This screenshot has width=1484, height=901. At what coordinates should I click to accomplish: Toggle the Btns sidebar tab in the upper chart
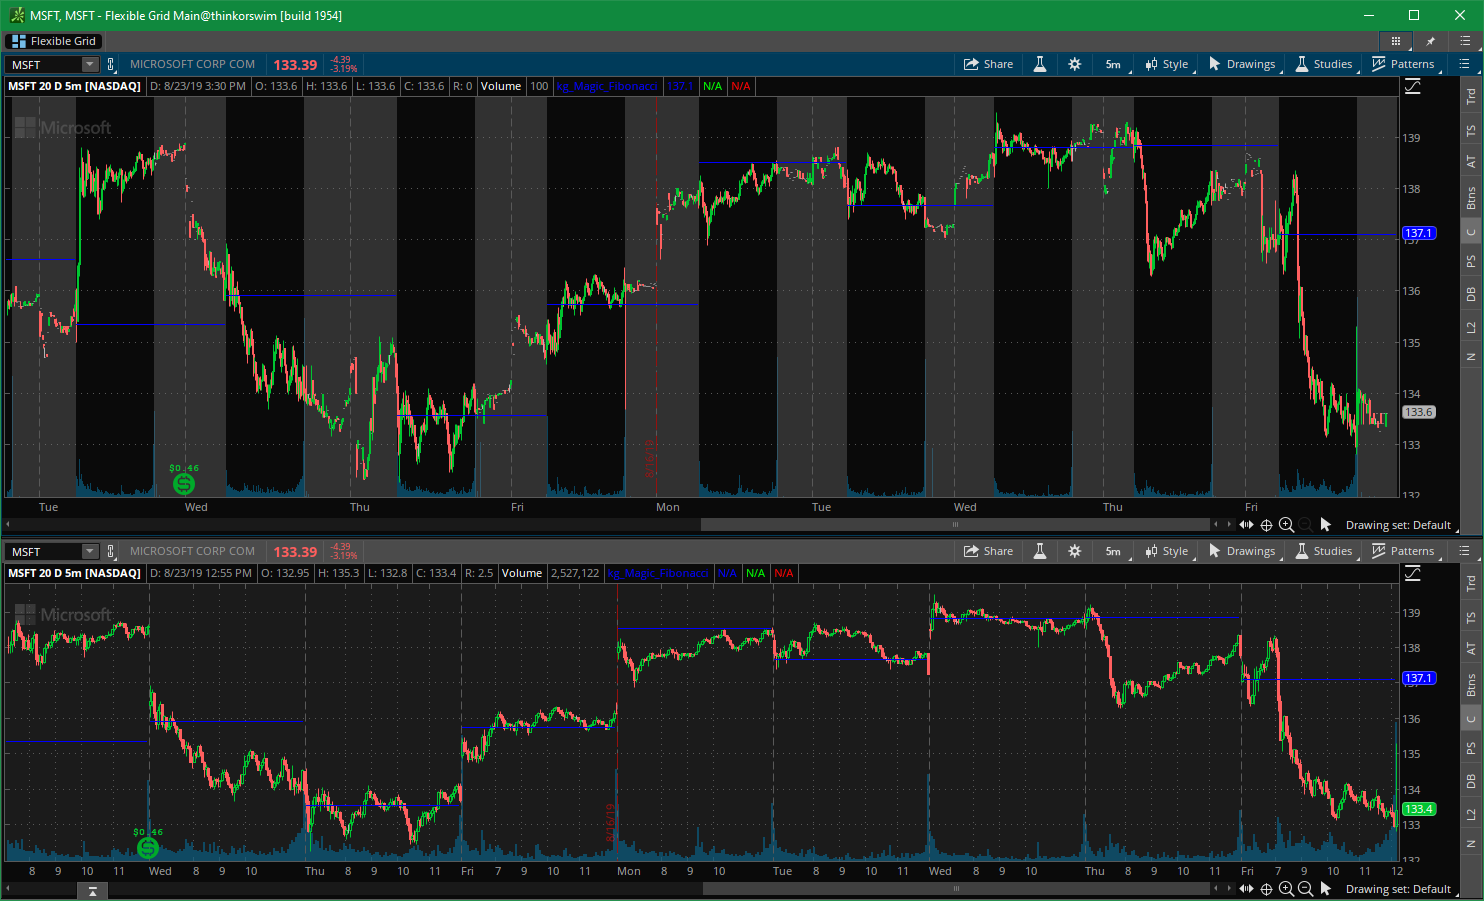(x=1471, y=198)
